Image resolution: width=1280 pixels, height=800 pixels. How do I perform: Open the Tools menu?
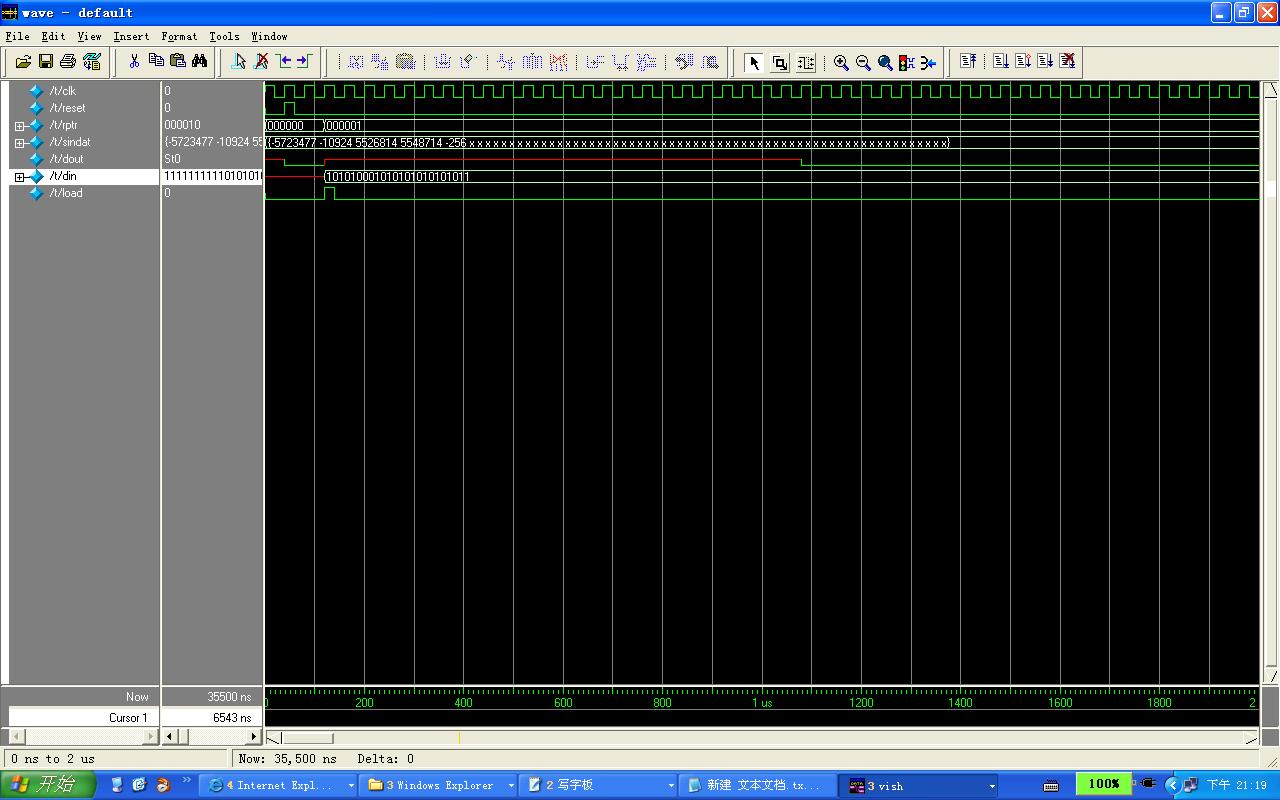click(x=224, y=36)
